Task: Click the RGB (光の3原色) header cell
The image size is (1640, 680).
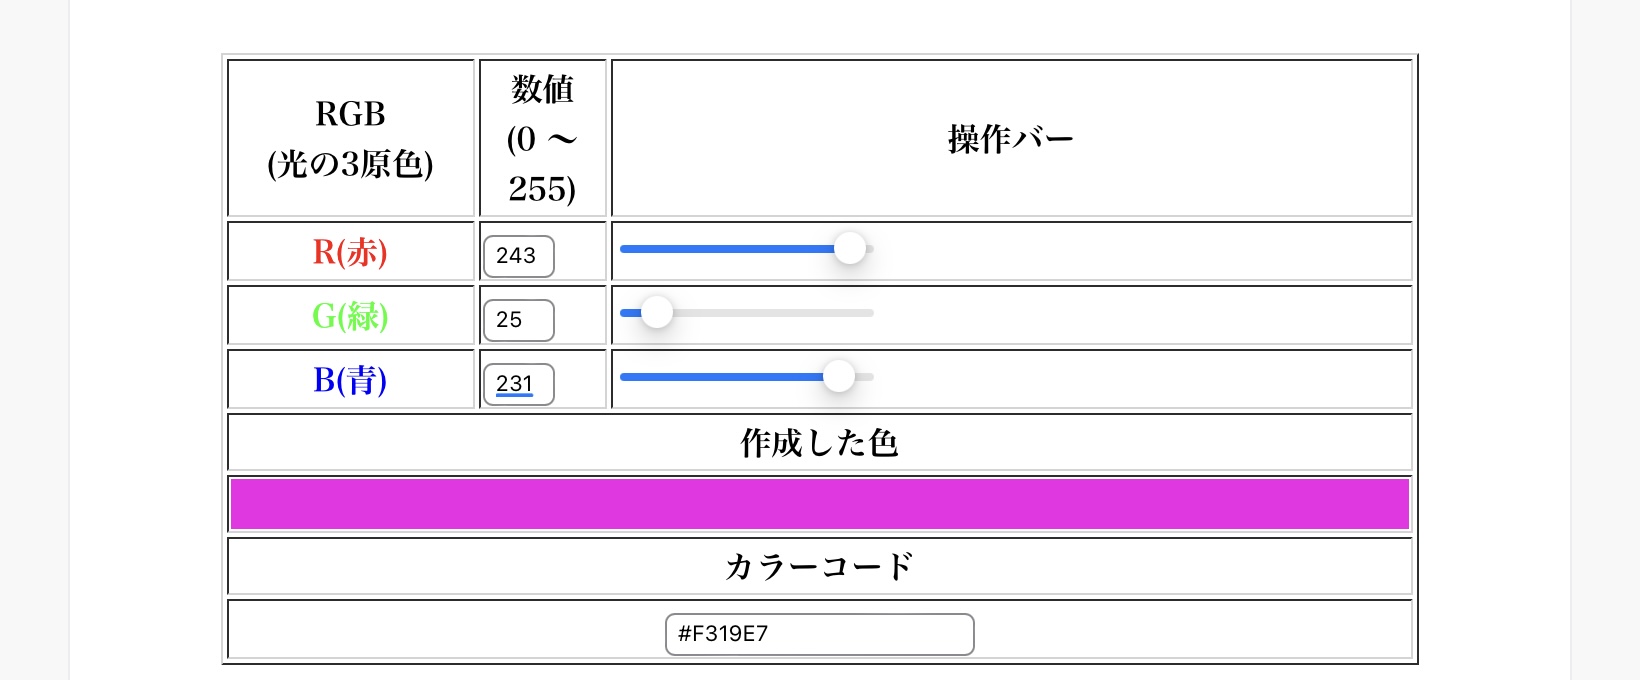Action: [x=351, y=138]
